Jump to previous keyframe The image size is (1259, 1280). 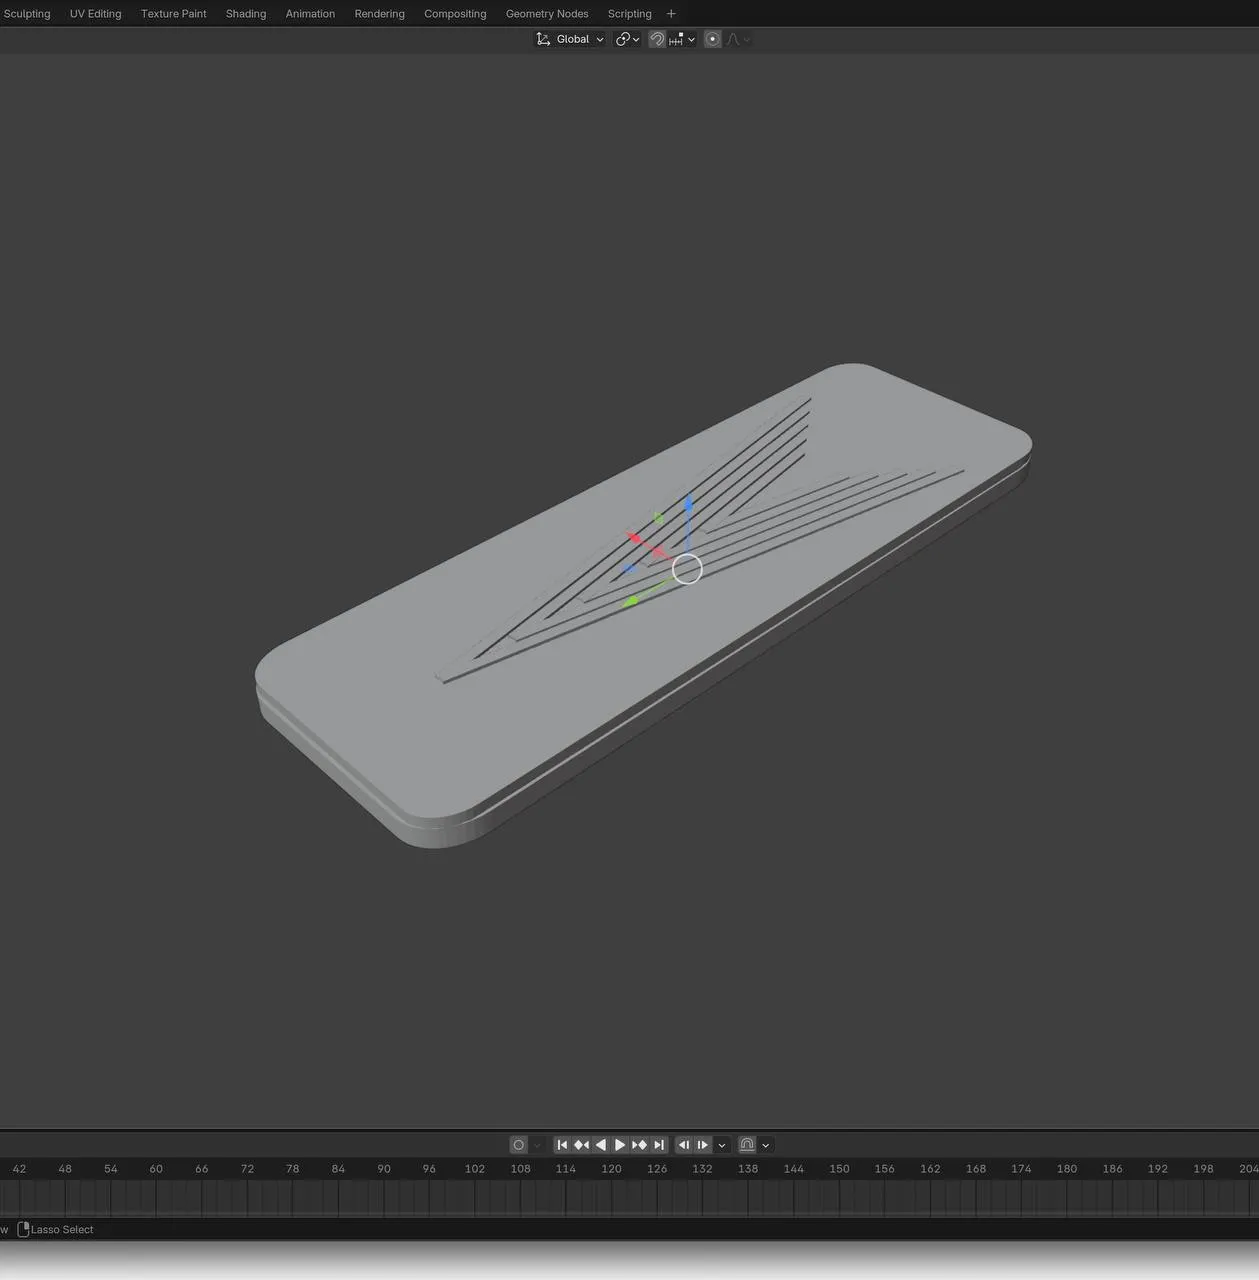tap(581, 1145)
